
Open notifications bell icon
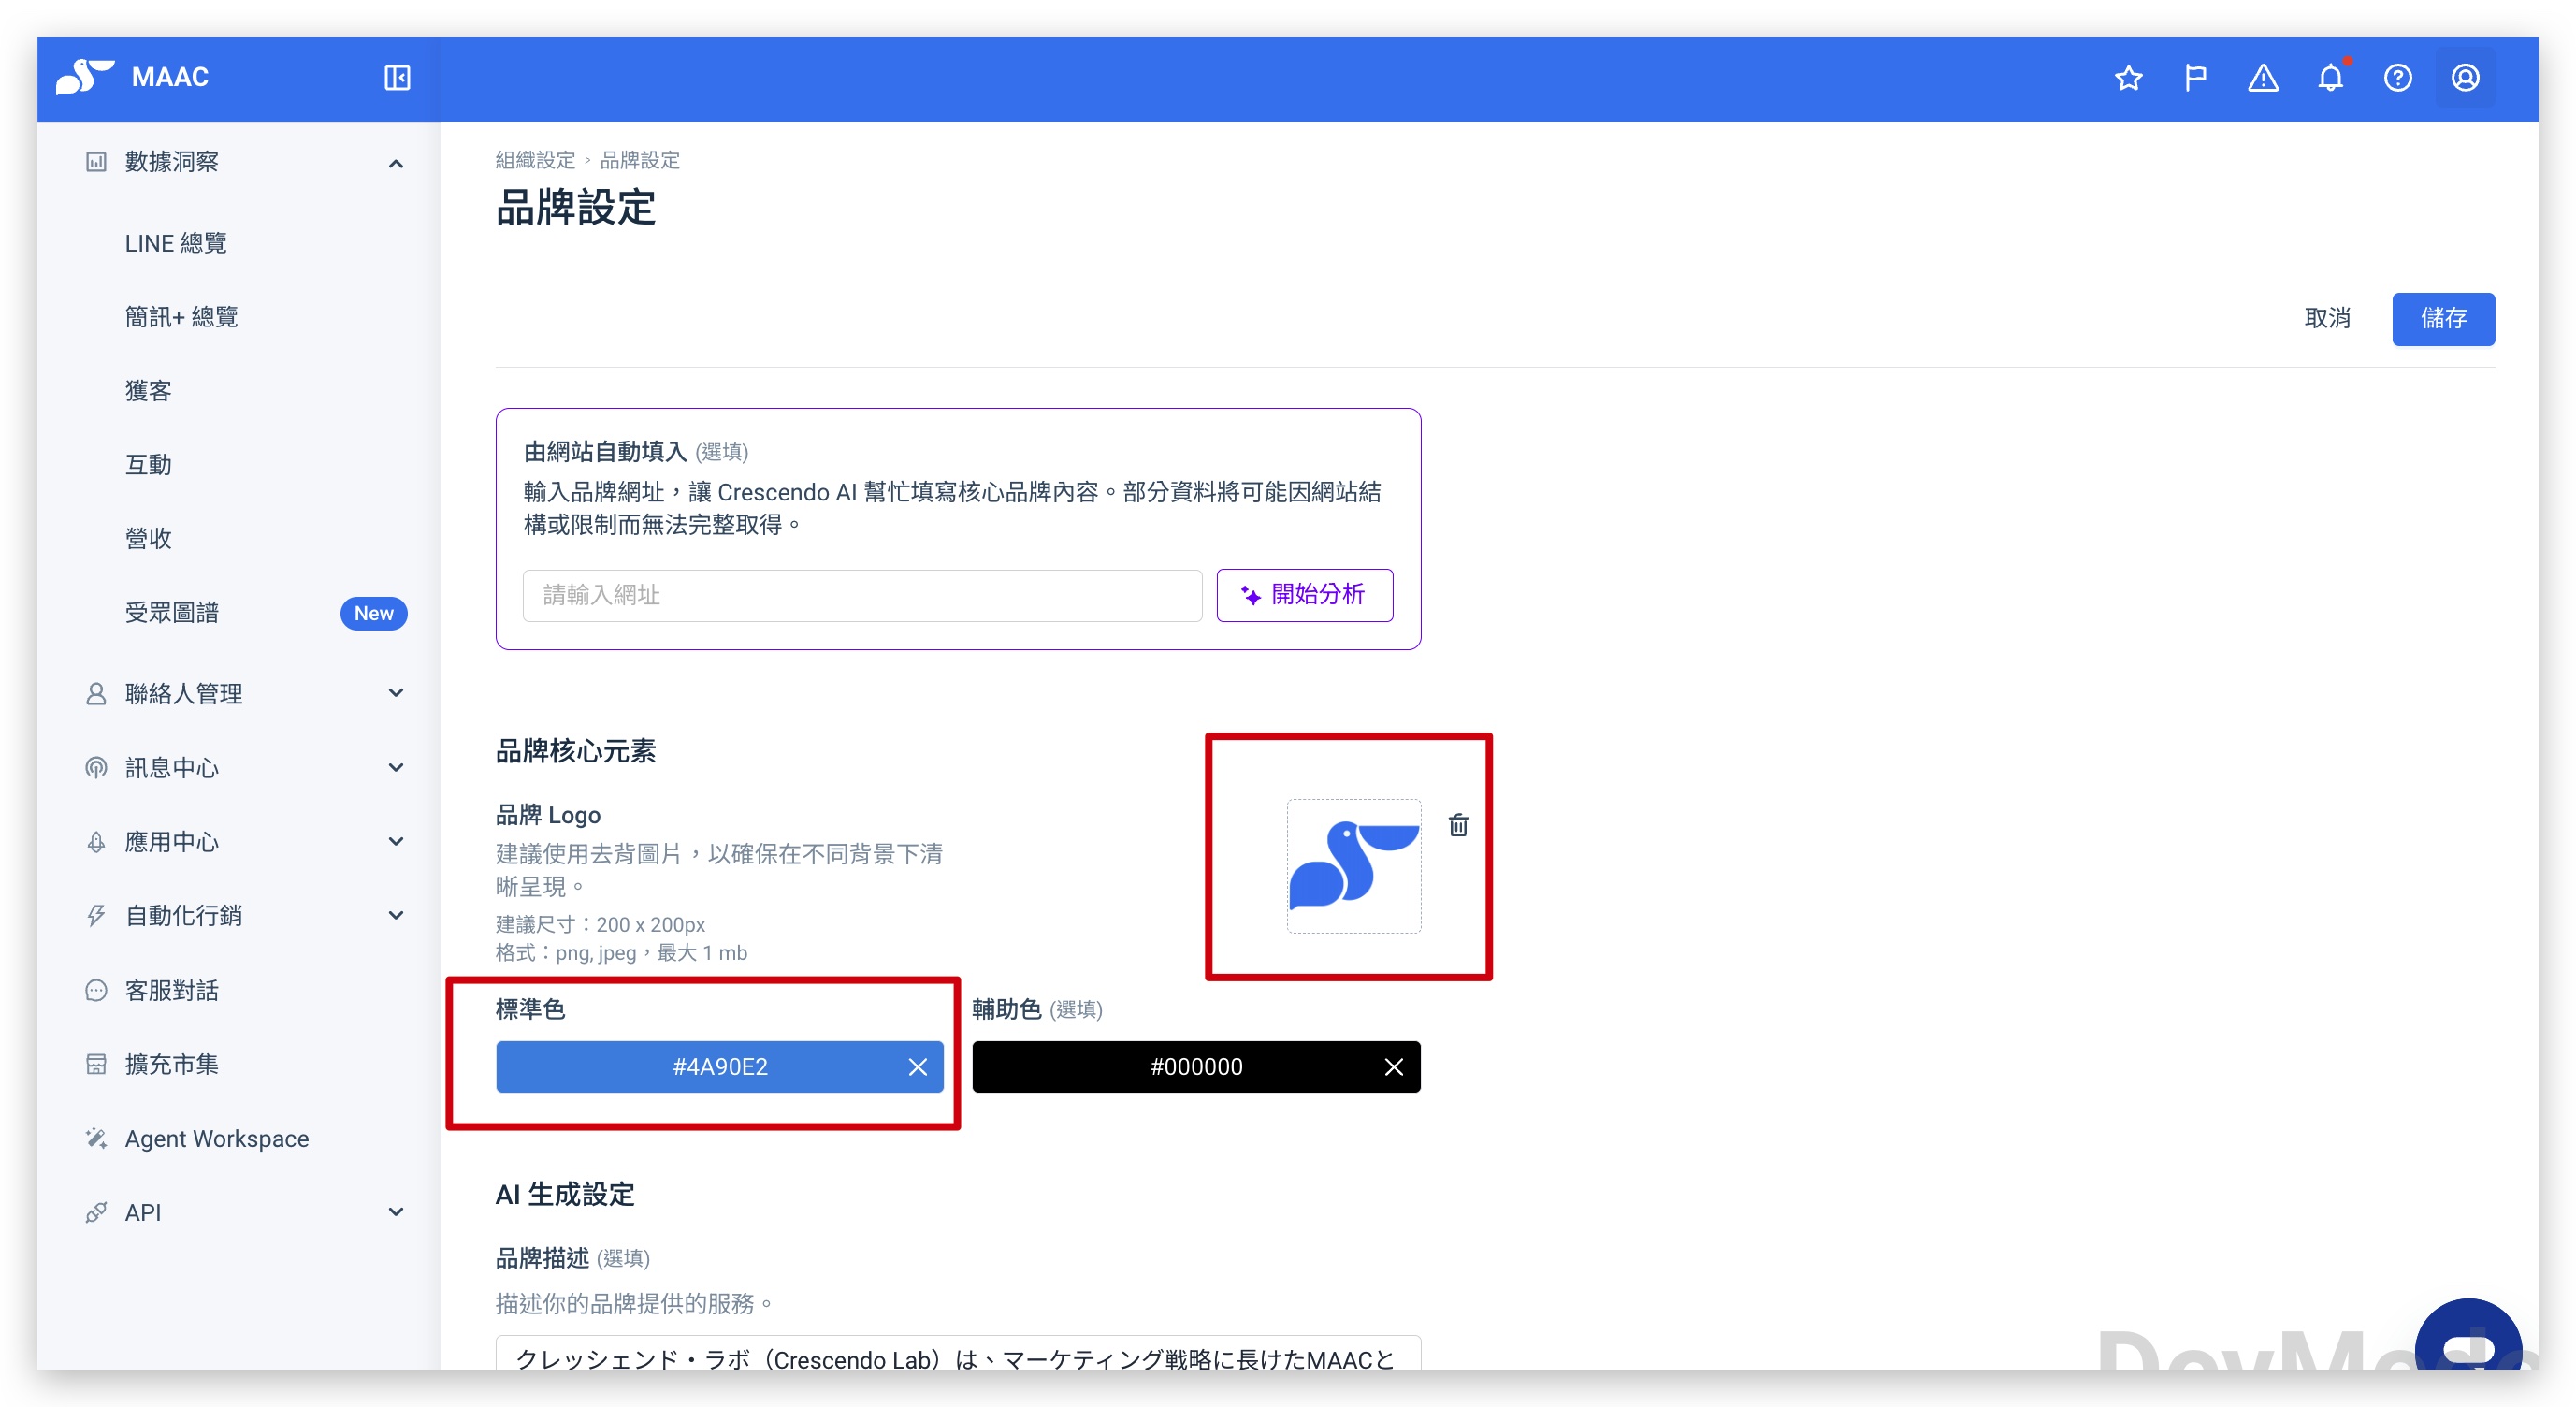pyautogui.click(x=2330, y=78)
